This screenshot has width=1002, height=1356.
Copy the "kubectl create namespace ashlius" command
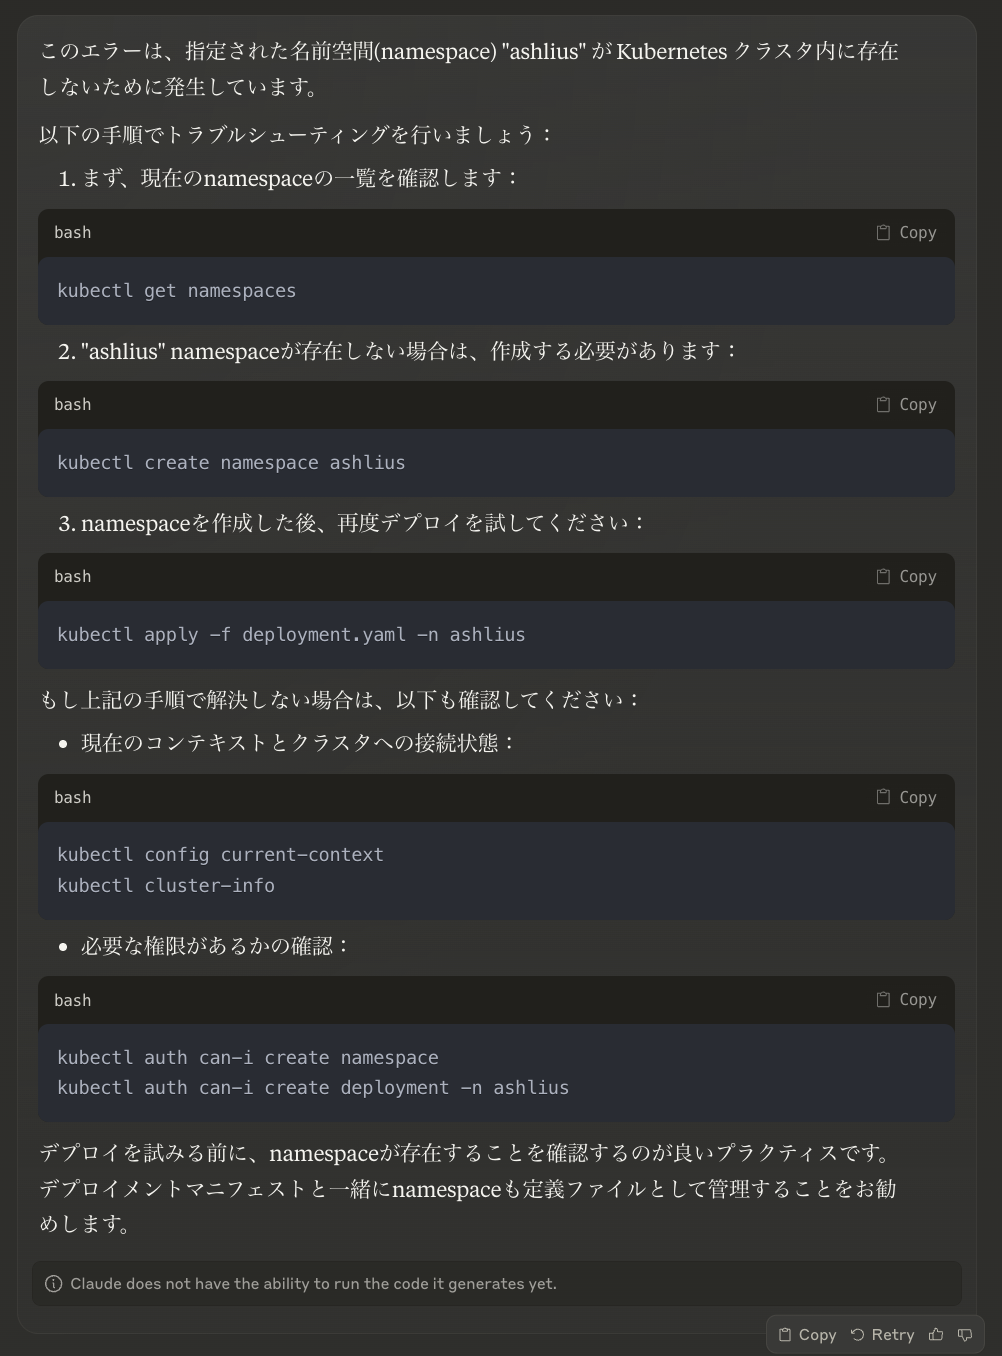[905, 404]
